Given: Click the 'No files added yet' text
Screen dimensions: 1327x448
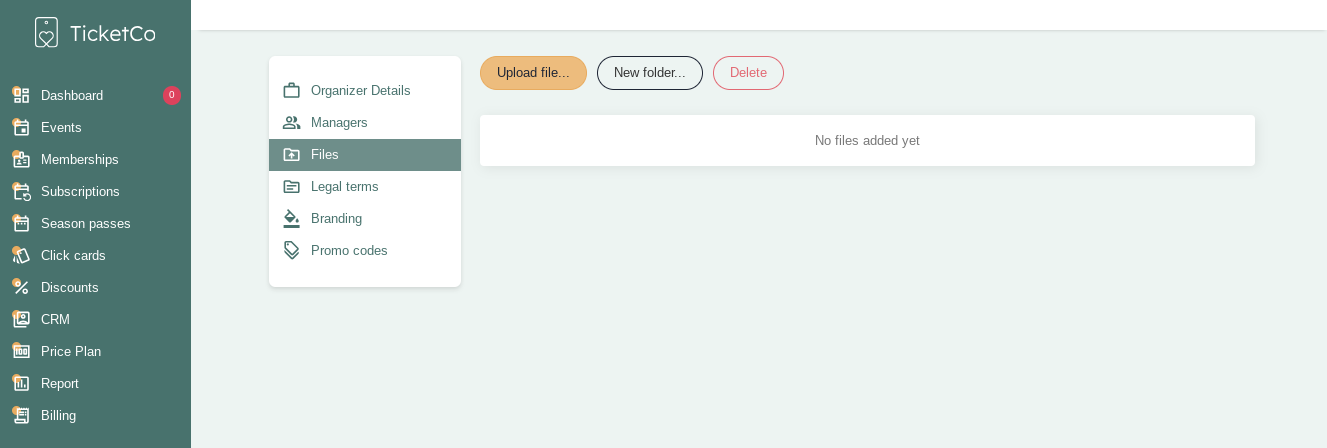Looking at the screenshot, I should coord(867,140).
